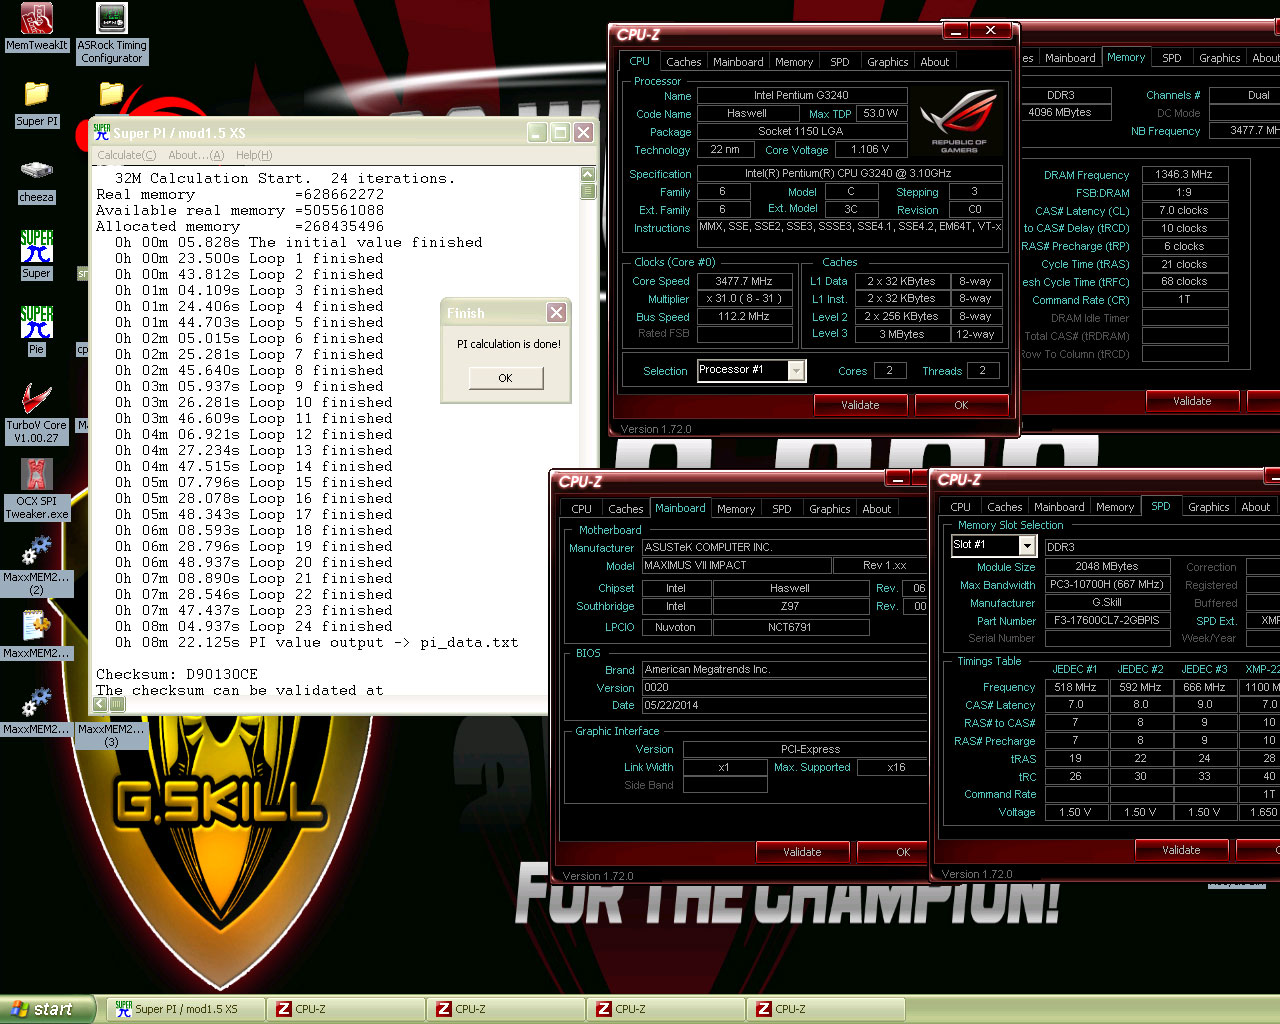Select the MaxxMEM2... (2) desktop icon
Viewport: 1280px width, 1024px height.
coord(37,566)
